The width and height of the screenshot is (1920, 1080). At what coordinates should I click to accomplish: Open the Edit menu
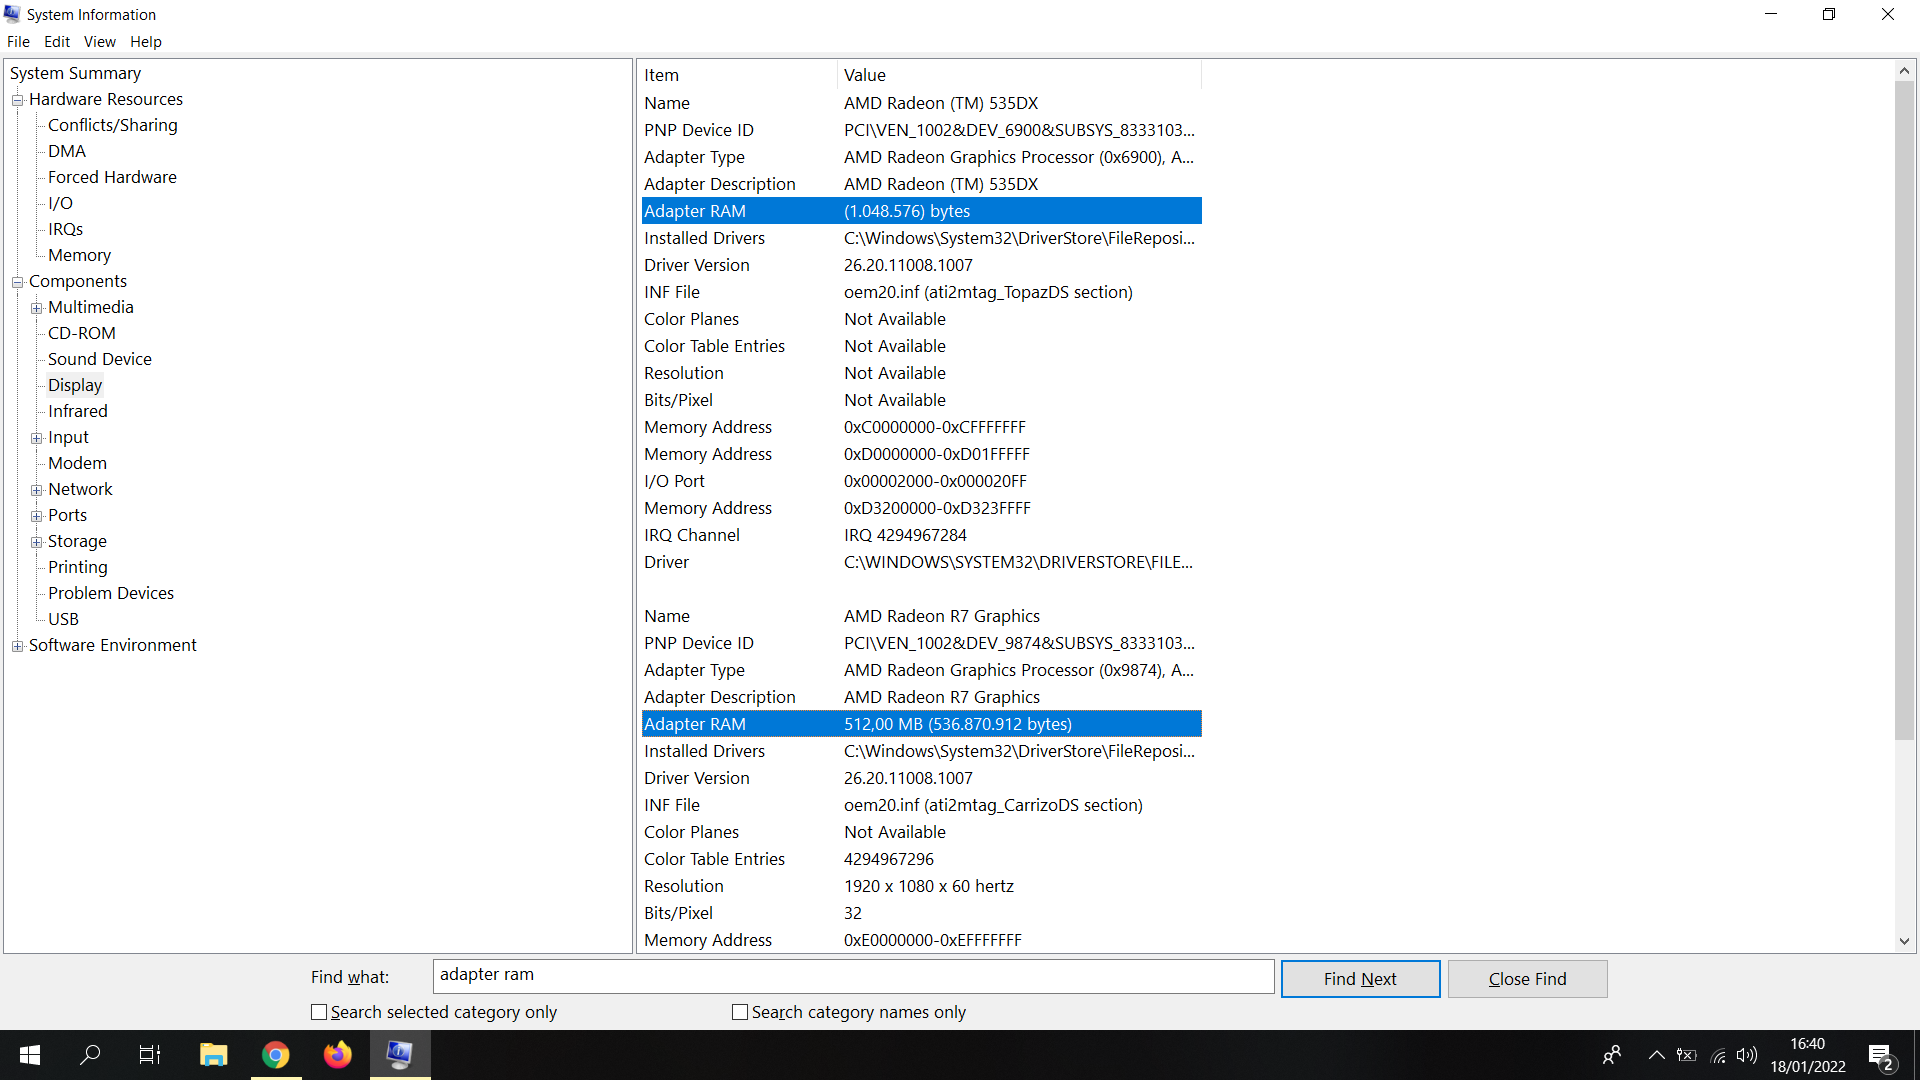[x=57, y=42]
